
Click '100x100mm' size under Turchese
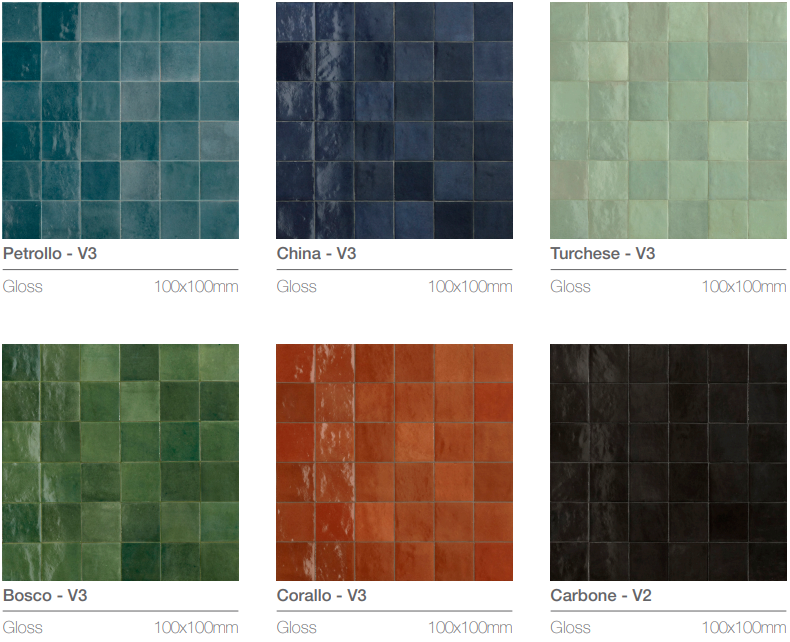[x=744, y=286]
